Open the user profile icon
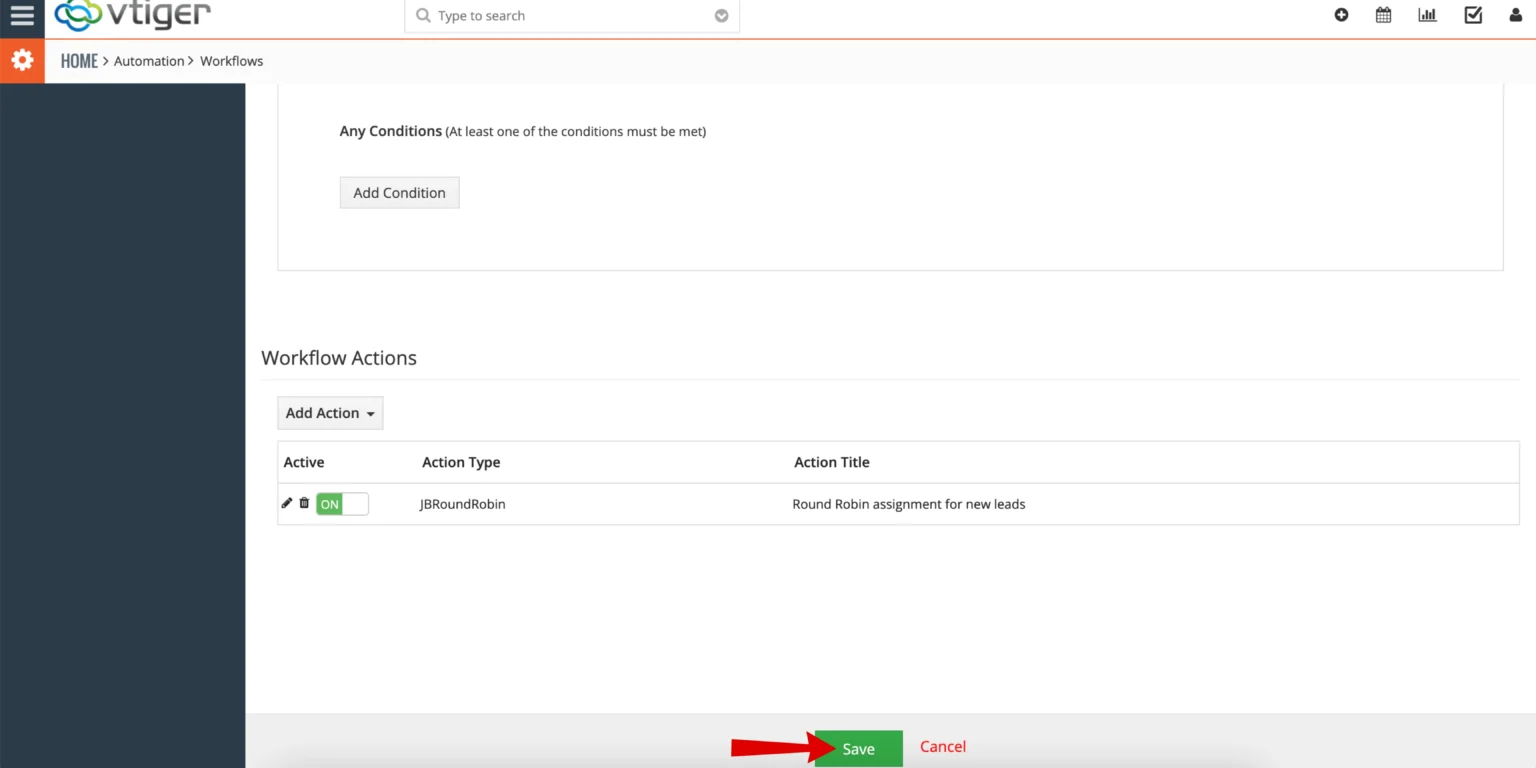Viewport: 1536px width, 768px height. pos(1515,15)
